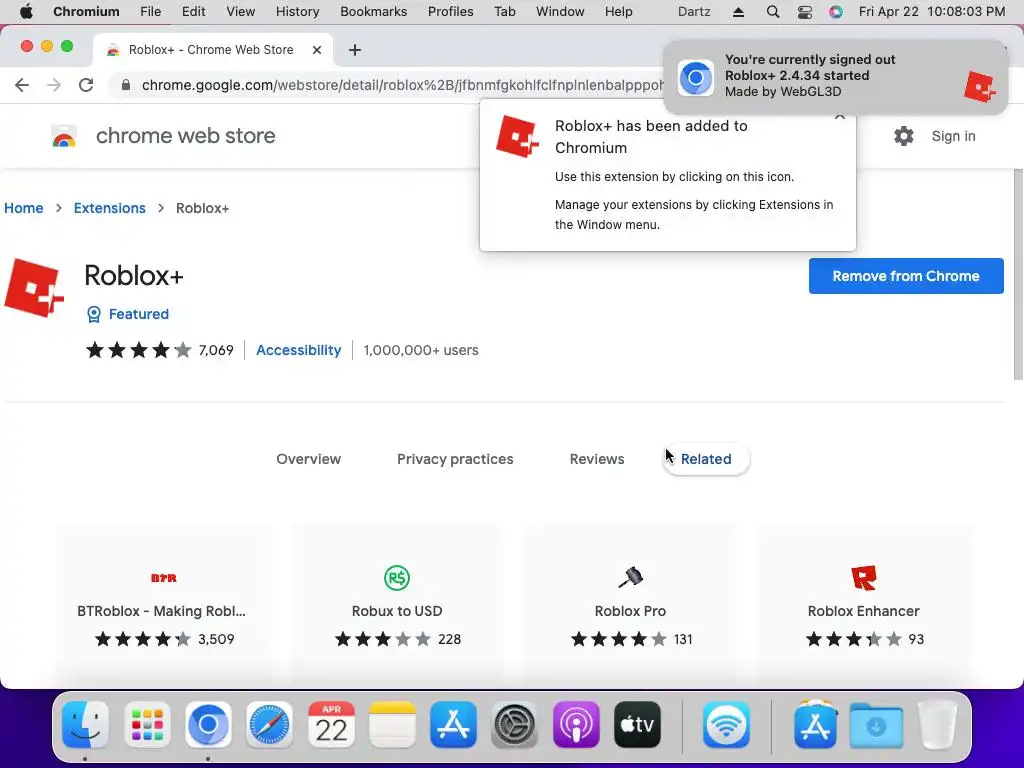Click the Roblox+ icon in added popup
1024x768 pixels.
pyautogui.click(x=517, y=136)
